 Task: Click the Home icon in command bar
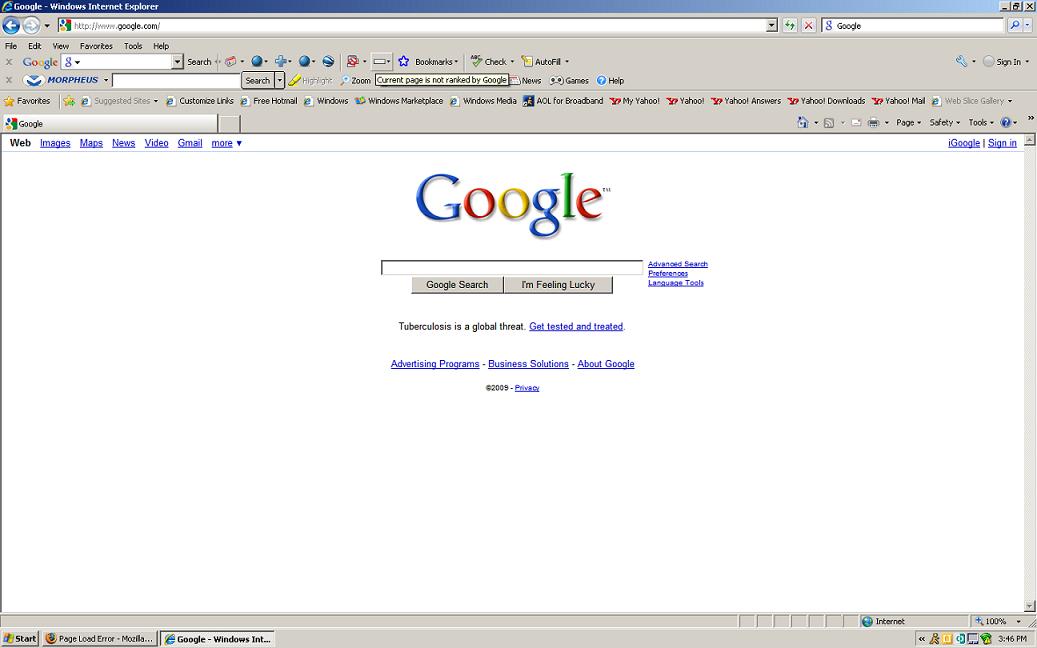point(803,122)
